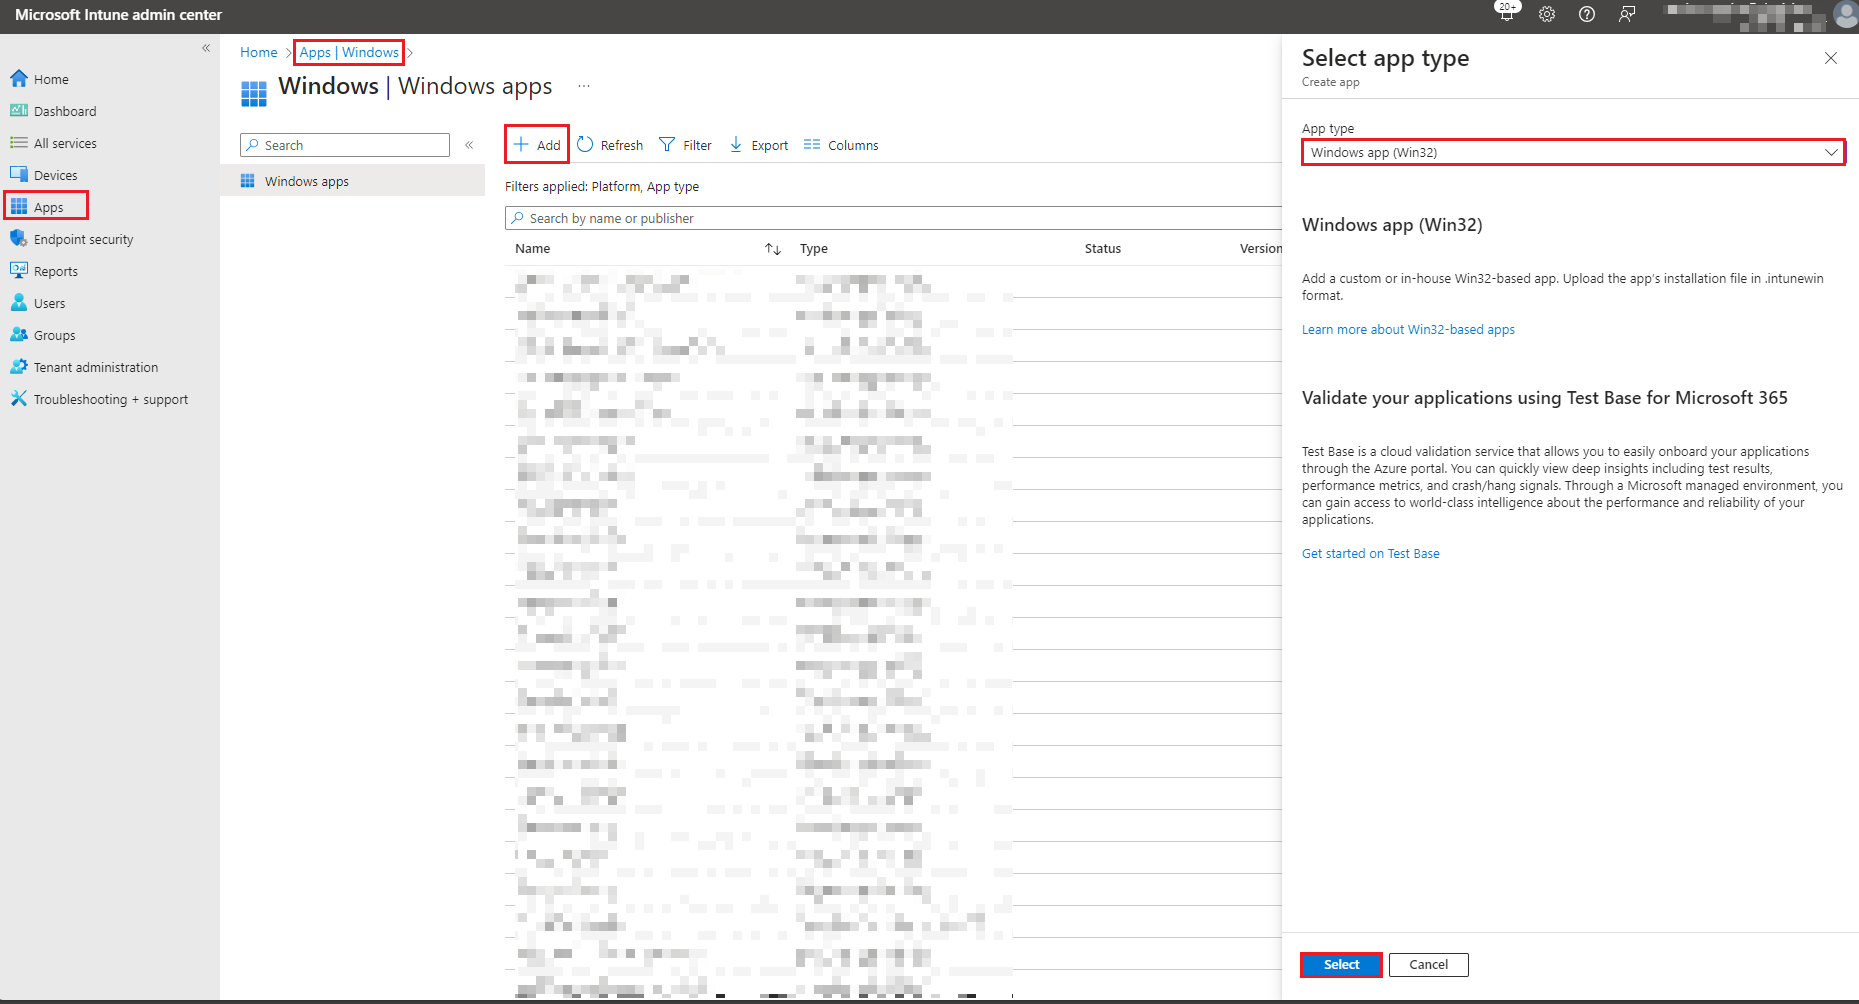Open the ellipsis menu beside Windows apps title
Image resolution: width=1859 pixels, height=1004 pixels.
coord(584,86)
